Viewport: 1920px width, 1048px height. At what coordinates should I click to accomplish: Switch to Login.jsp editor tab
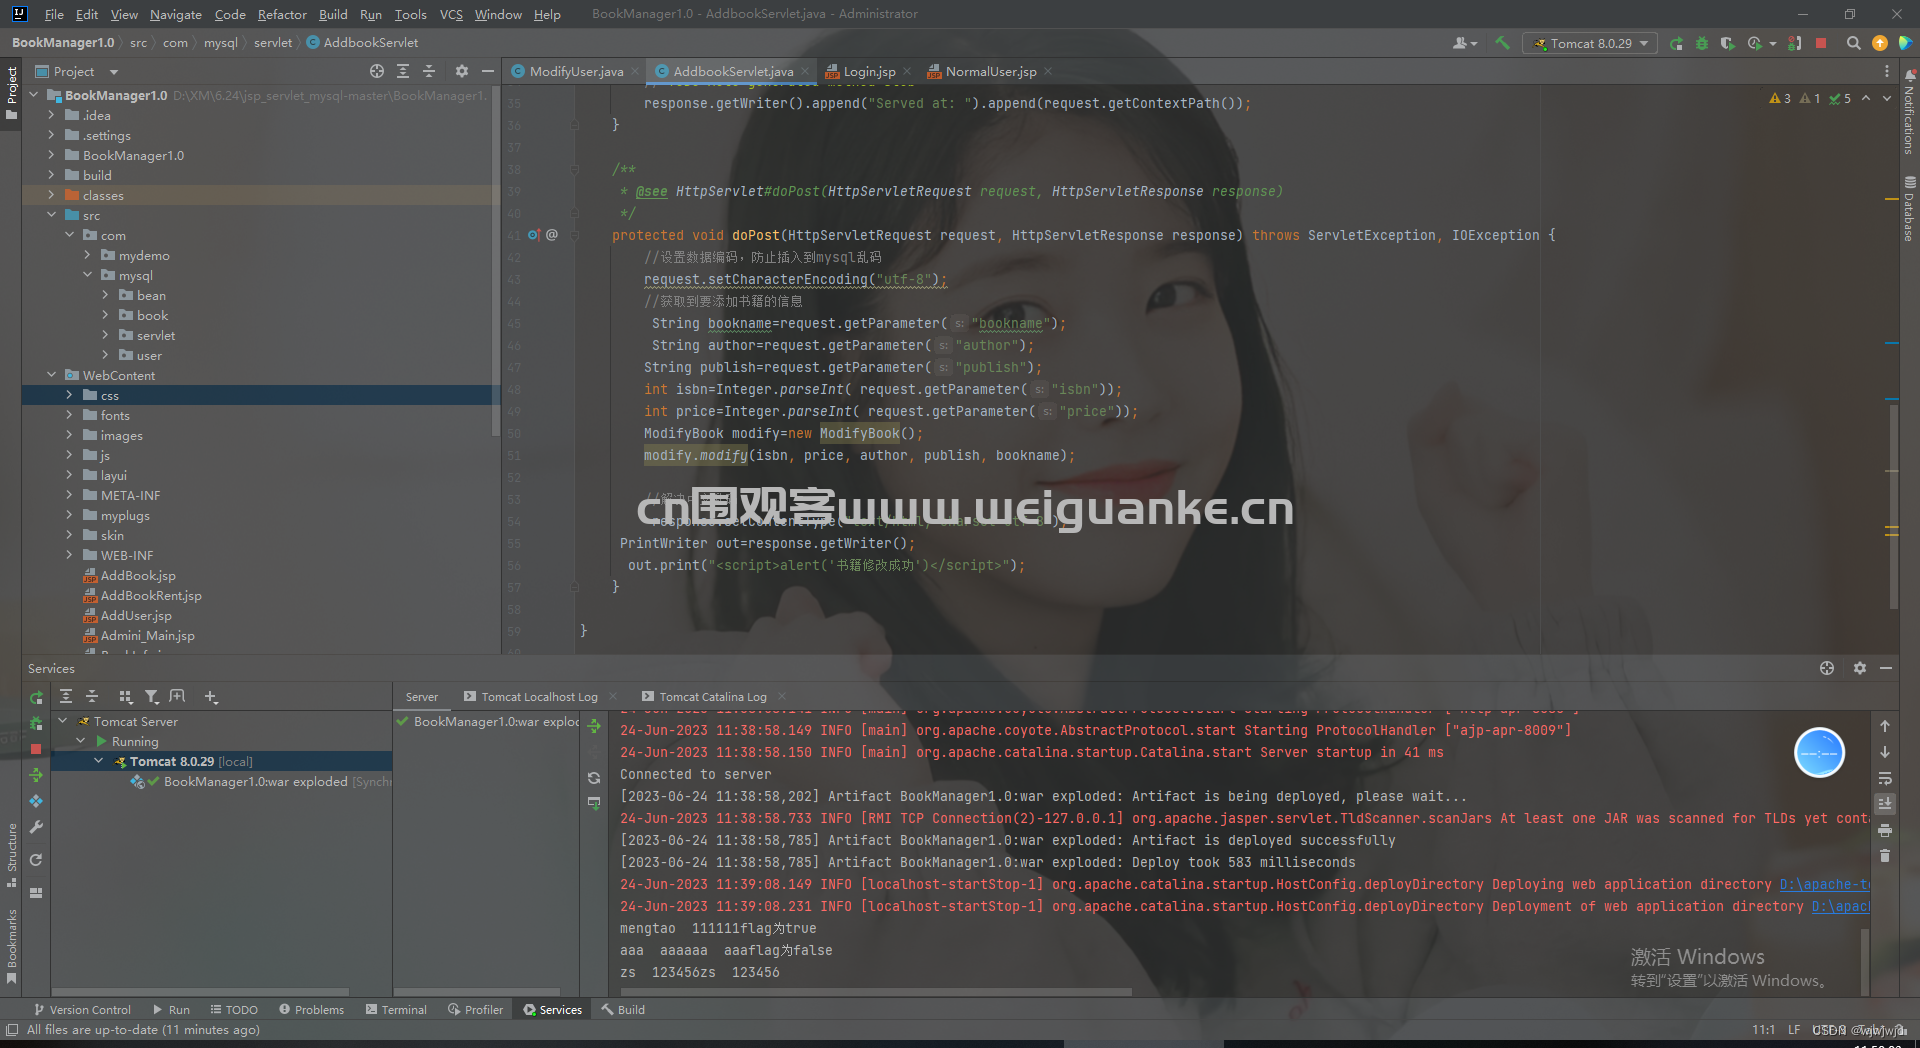pos(869,71)
